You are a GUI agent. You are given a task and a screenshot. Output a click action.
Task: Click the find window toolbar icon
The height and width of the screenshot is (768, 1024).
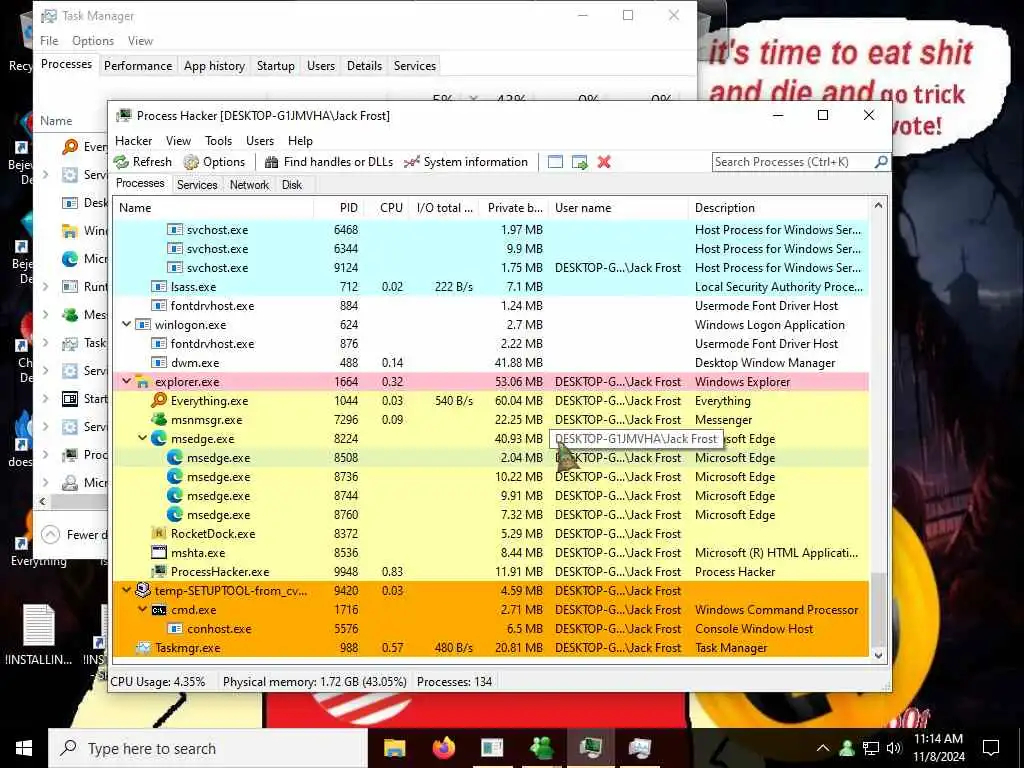(x=555, y=162)
